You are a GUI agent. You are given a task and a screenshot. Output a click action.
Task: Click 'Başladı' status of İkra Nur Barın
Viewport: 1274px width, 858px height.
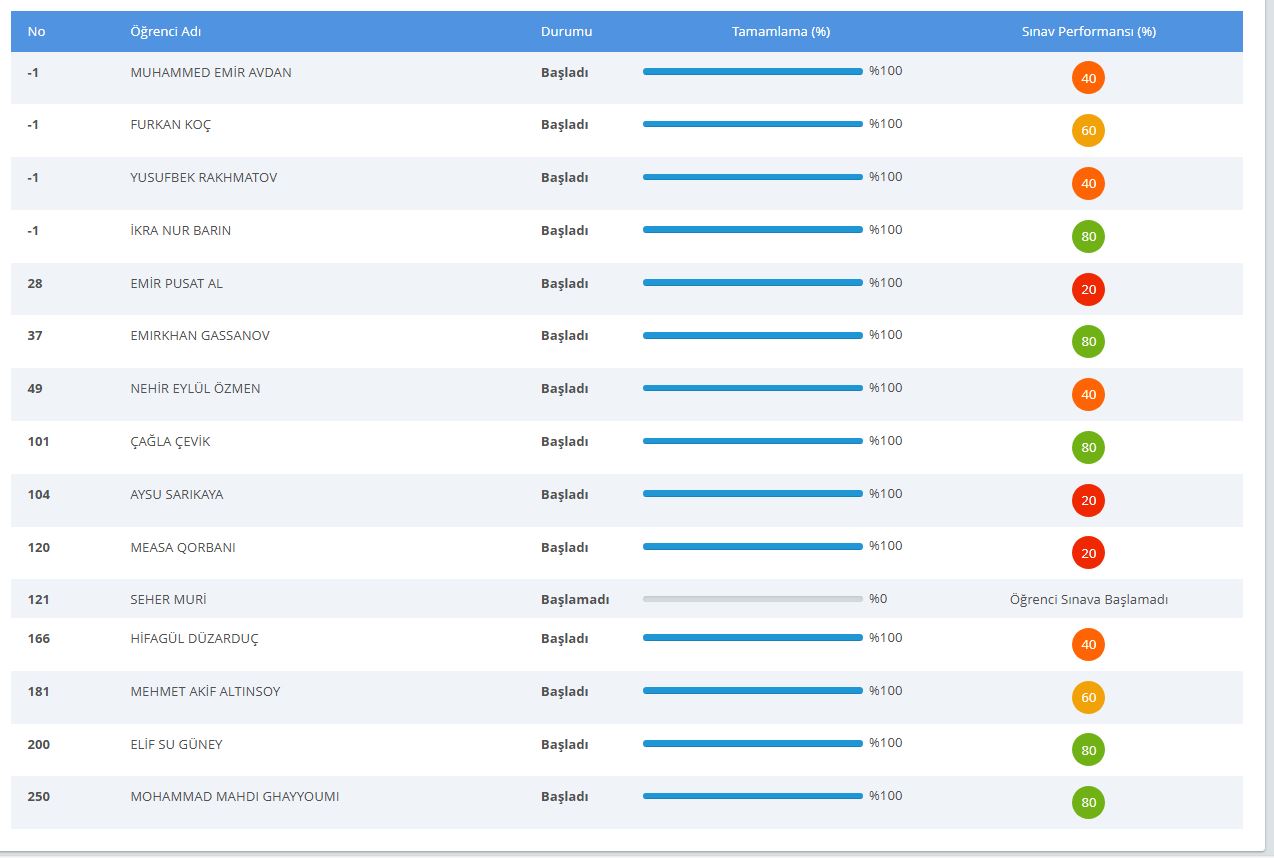[565, 231]
